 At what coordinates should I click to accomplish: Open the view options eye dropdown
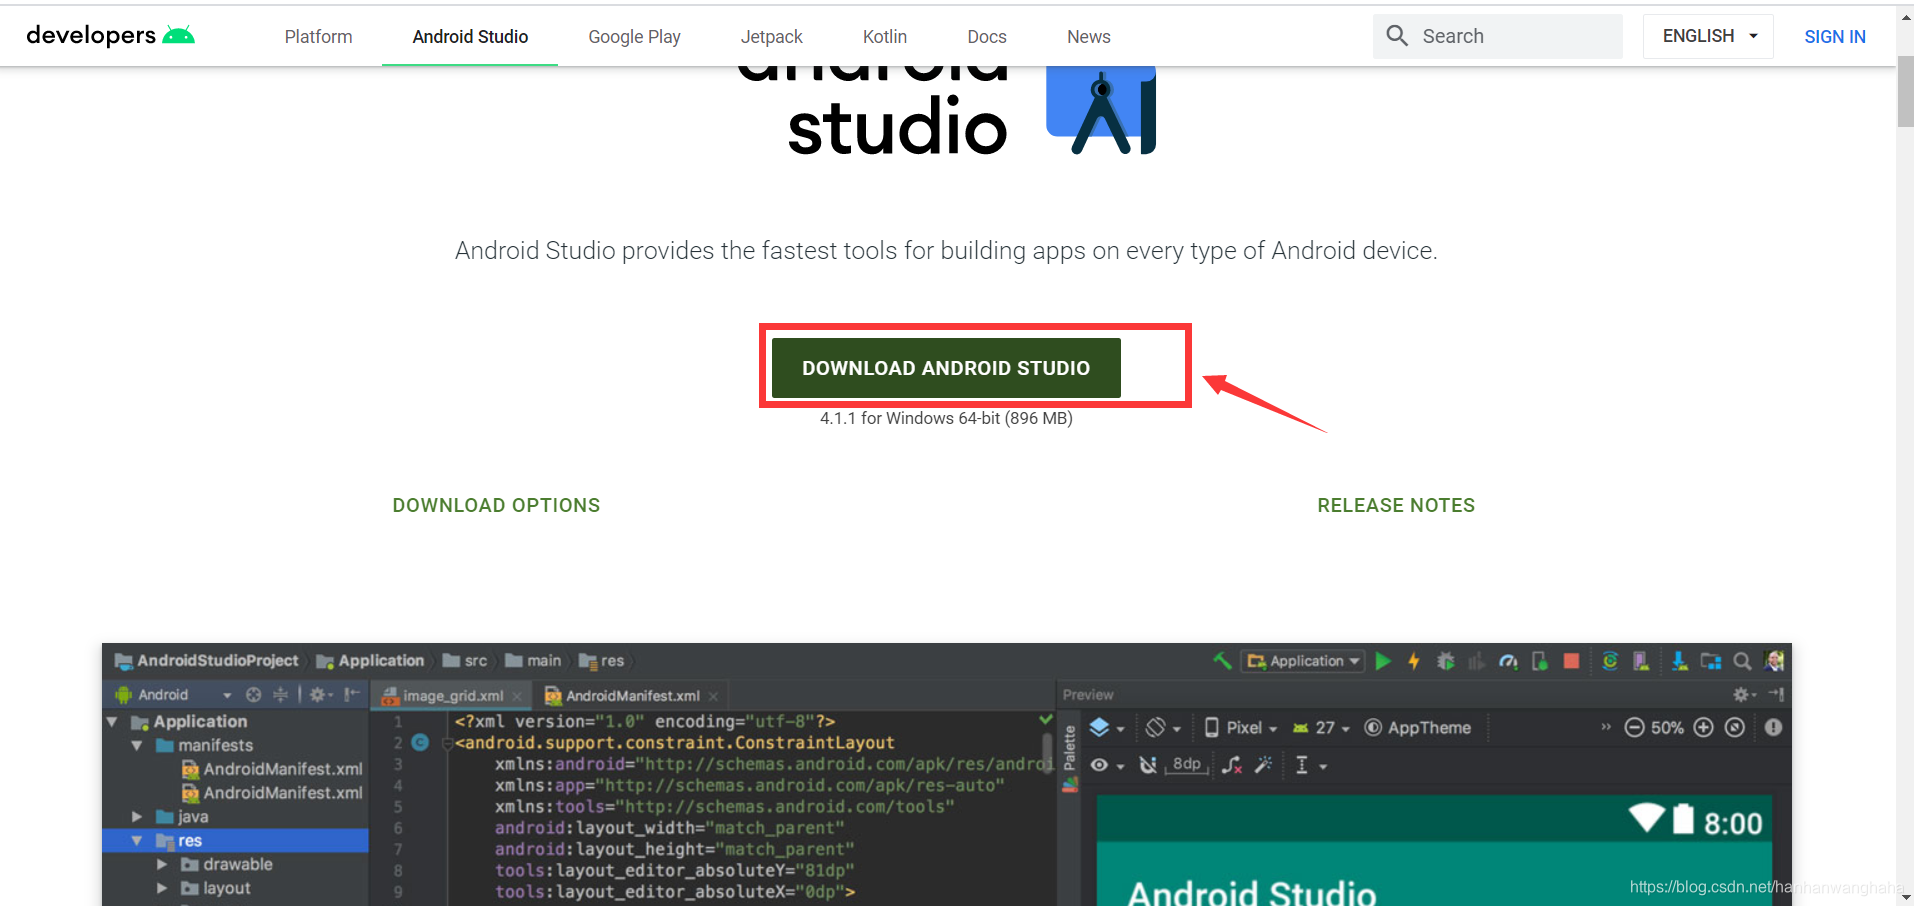[x=1107, y=765]
